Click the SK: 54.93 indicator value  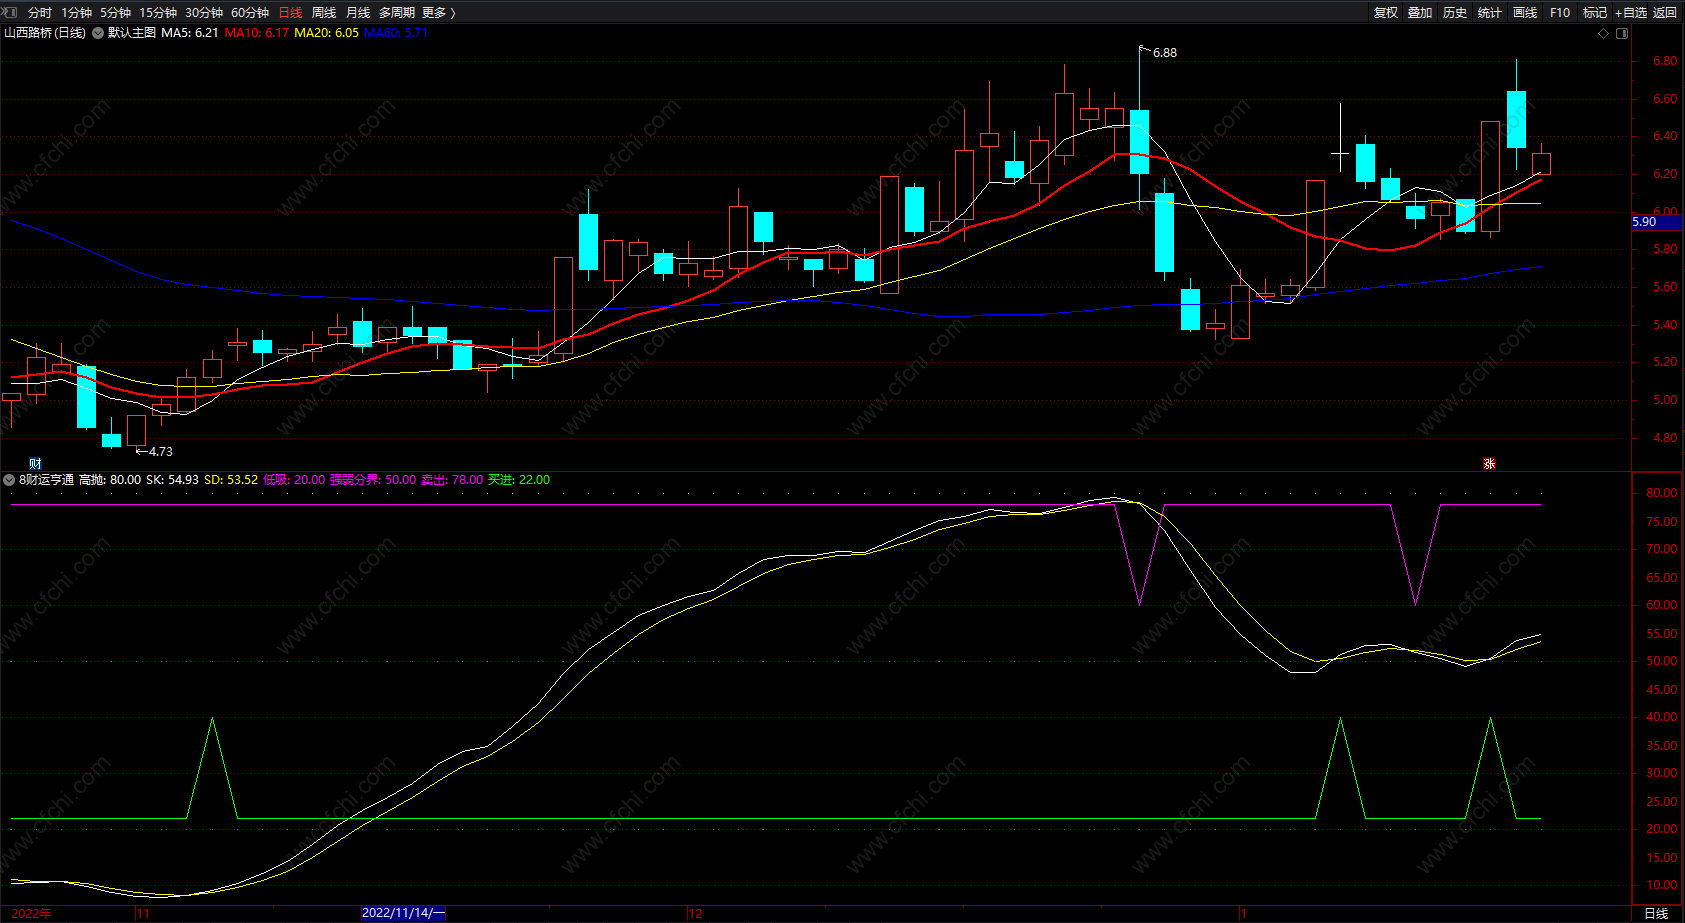tap(172, 480)
